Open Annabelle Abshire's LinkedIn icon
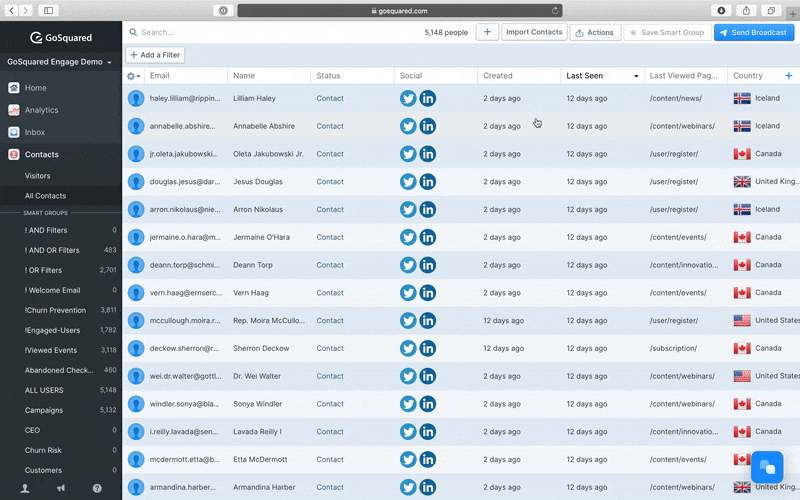 tap(428, 126)
